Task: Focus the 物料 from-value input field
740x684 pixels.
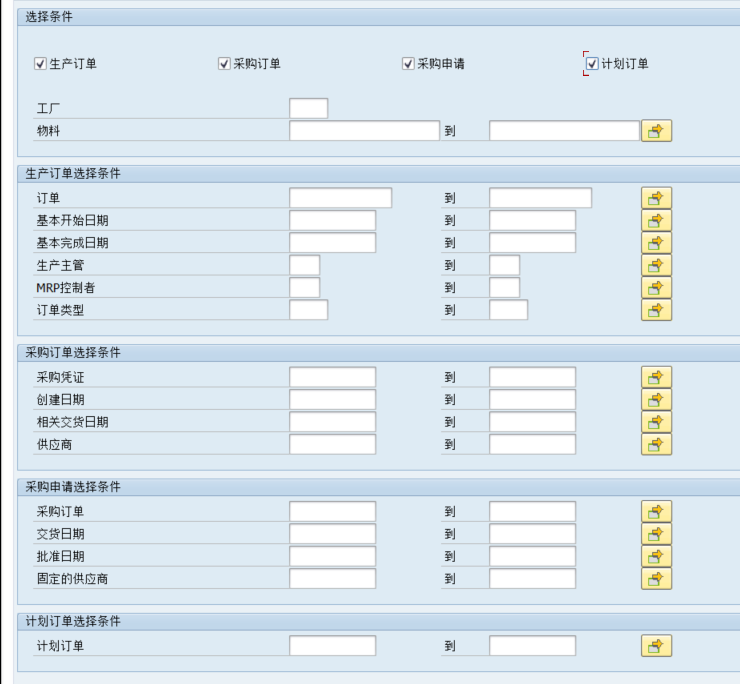Action: 364,131
